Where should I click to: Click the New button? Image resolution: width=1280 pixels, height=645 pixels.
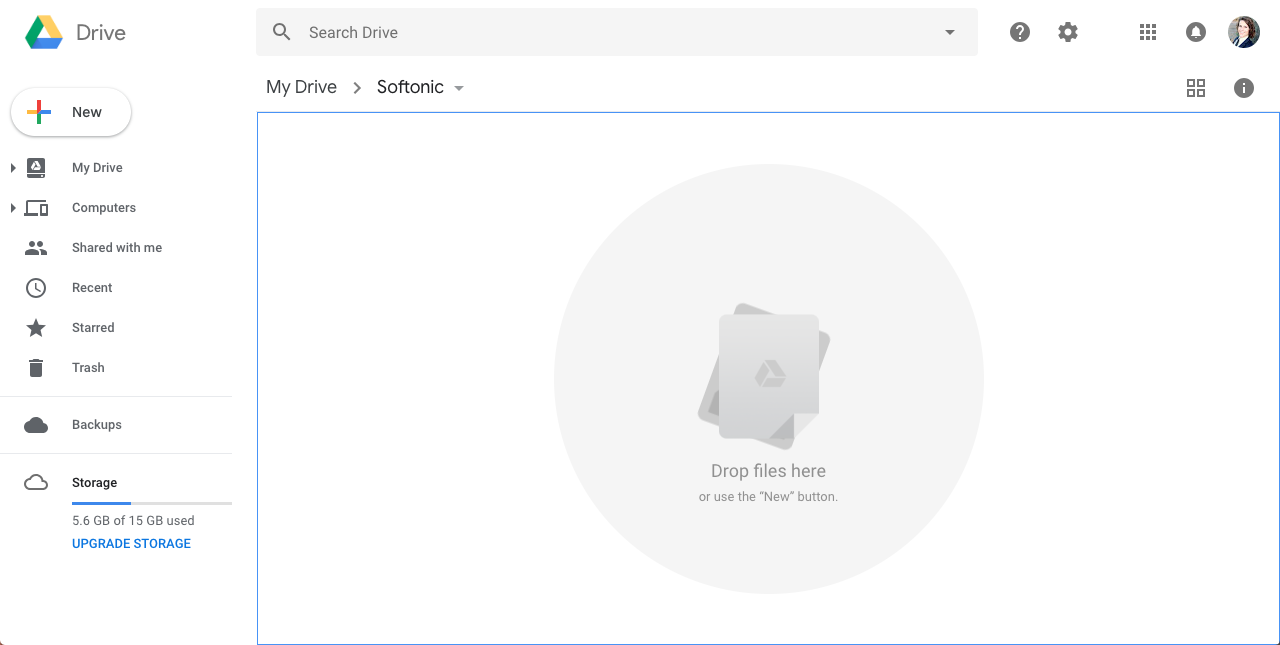70,112
